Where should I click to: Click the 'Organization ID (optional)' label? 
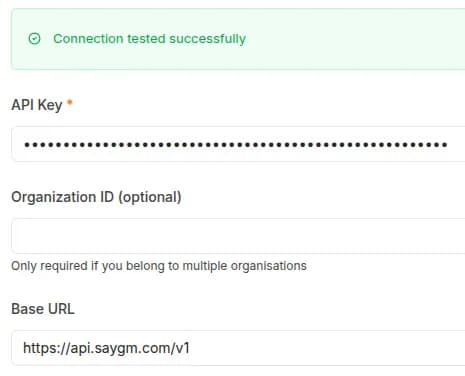[x=96, y=197]
